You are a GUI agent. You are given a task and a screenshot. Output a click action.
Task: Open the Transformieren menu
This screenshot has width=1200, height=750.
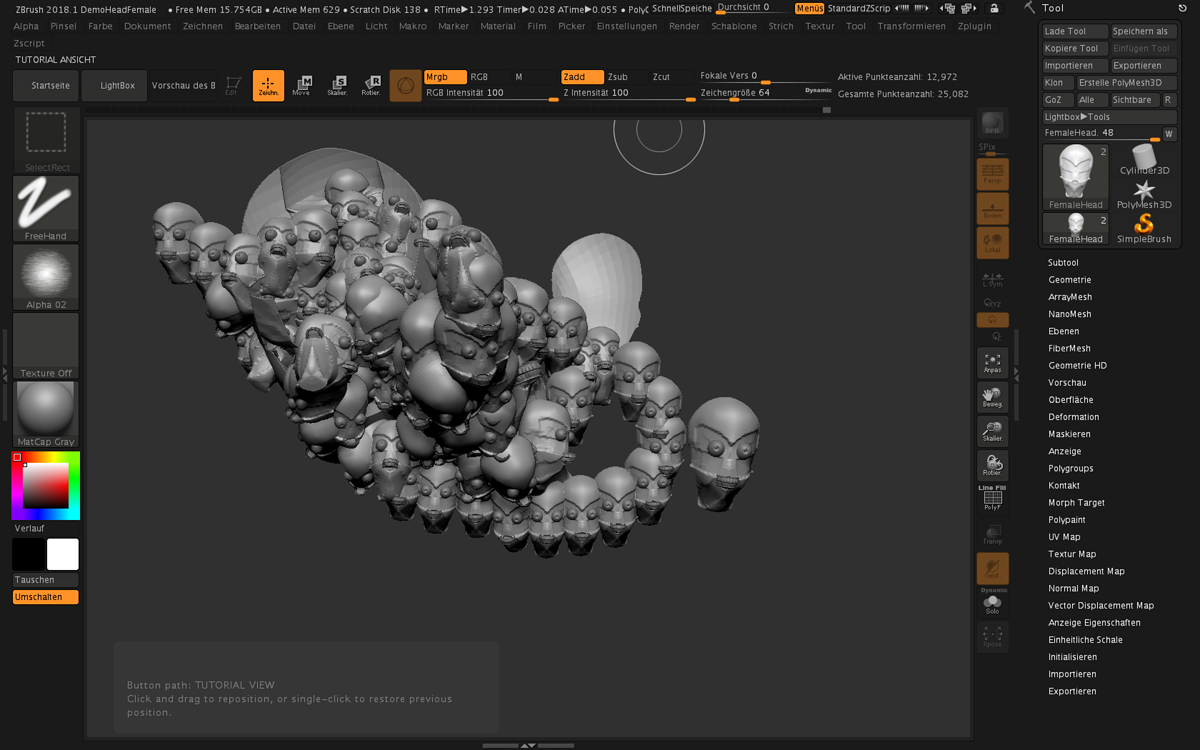[911, 26]
